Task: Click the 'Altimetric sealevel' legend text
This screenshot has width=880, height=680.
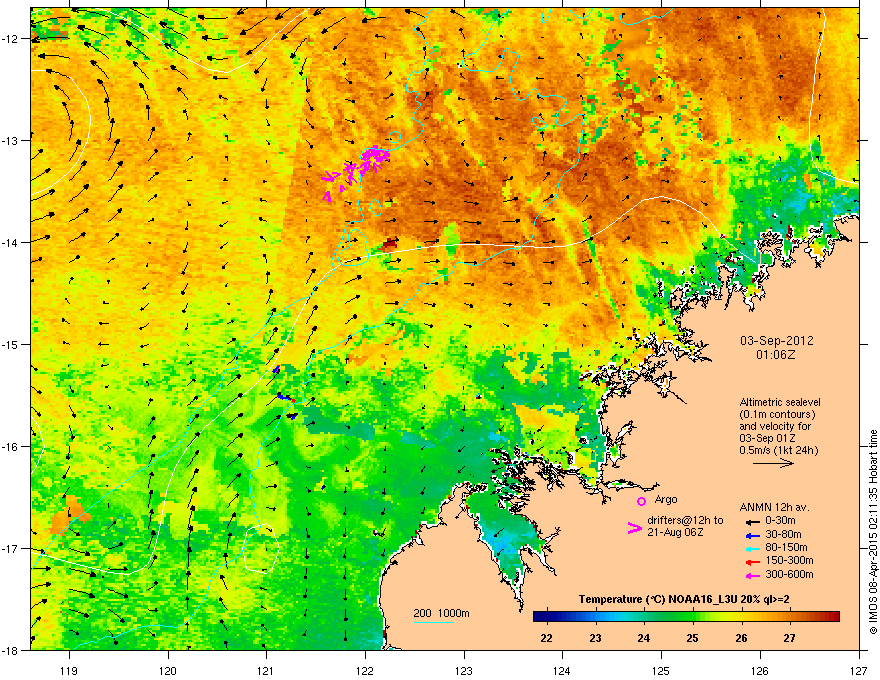Action: point(780,402)
